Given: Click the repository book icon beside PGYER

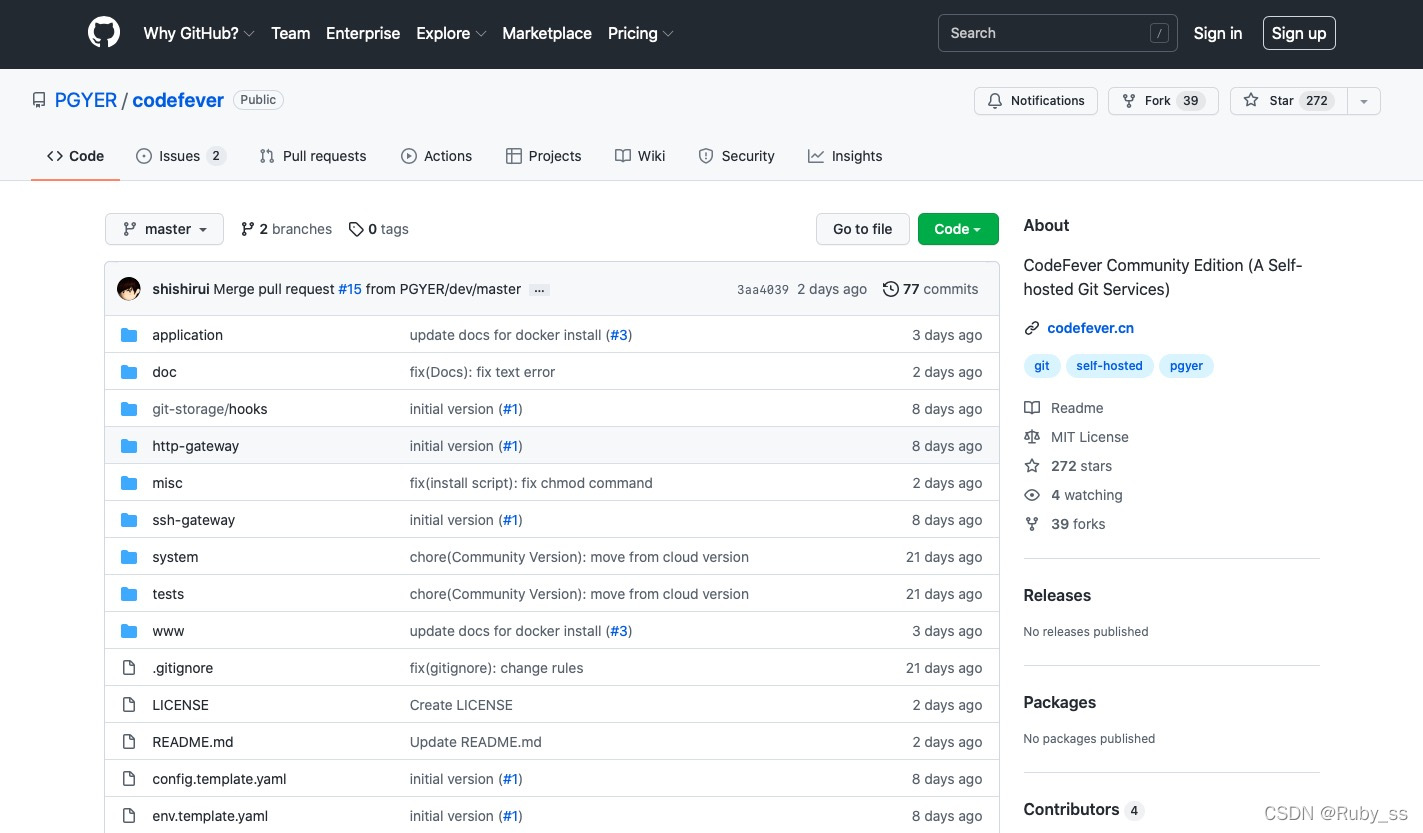Looking at the screenshot, I should [x=39, y=100].
